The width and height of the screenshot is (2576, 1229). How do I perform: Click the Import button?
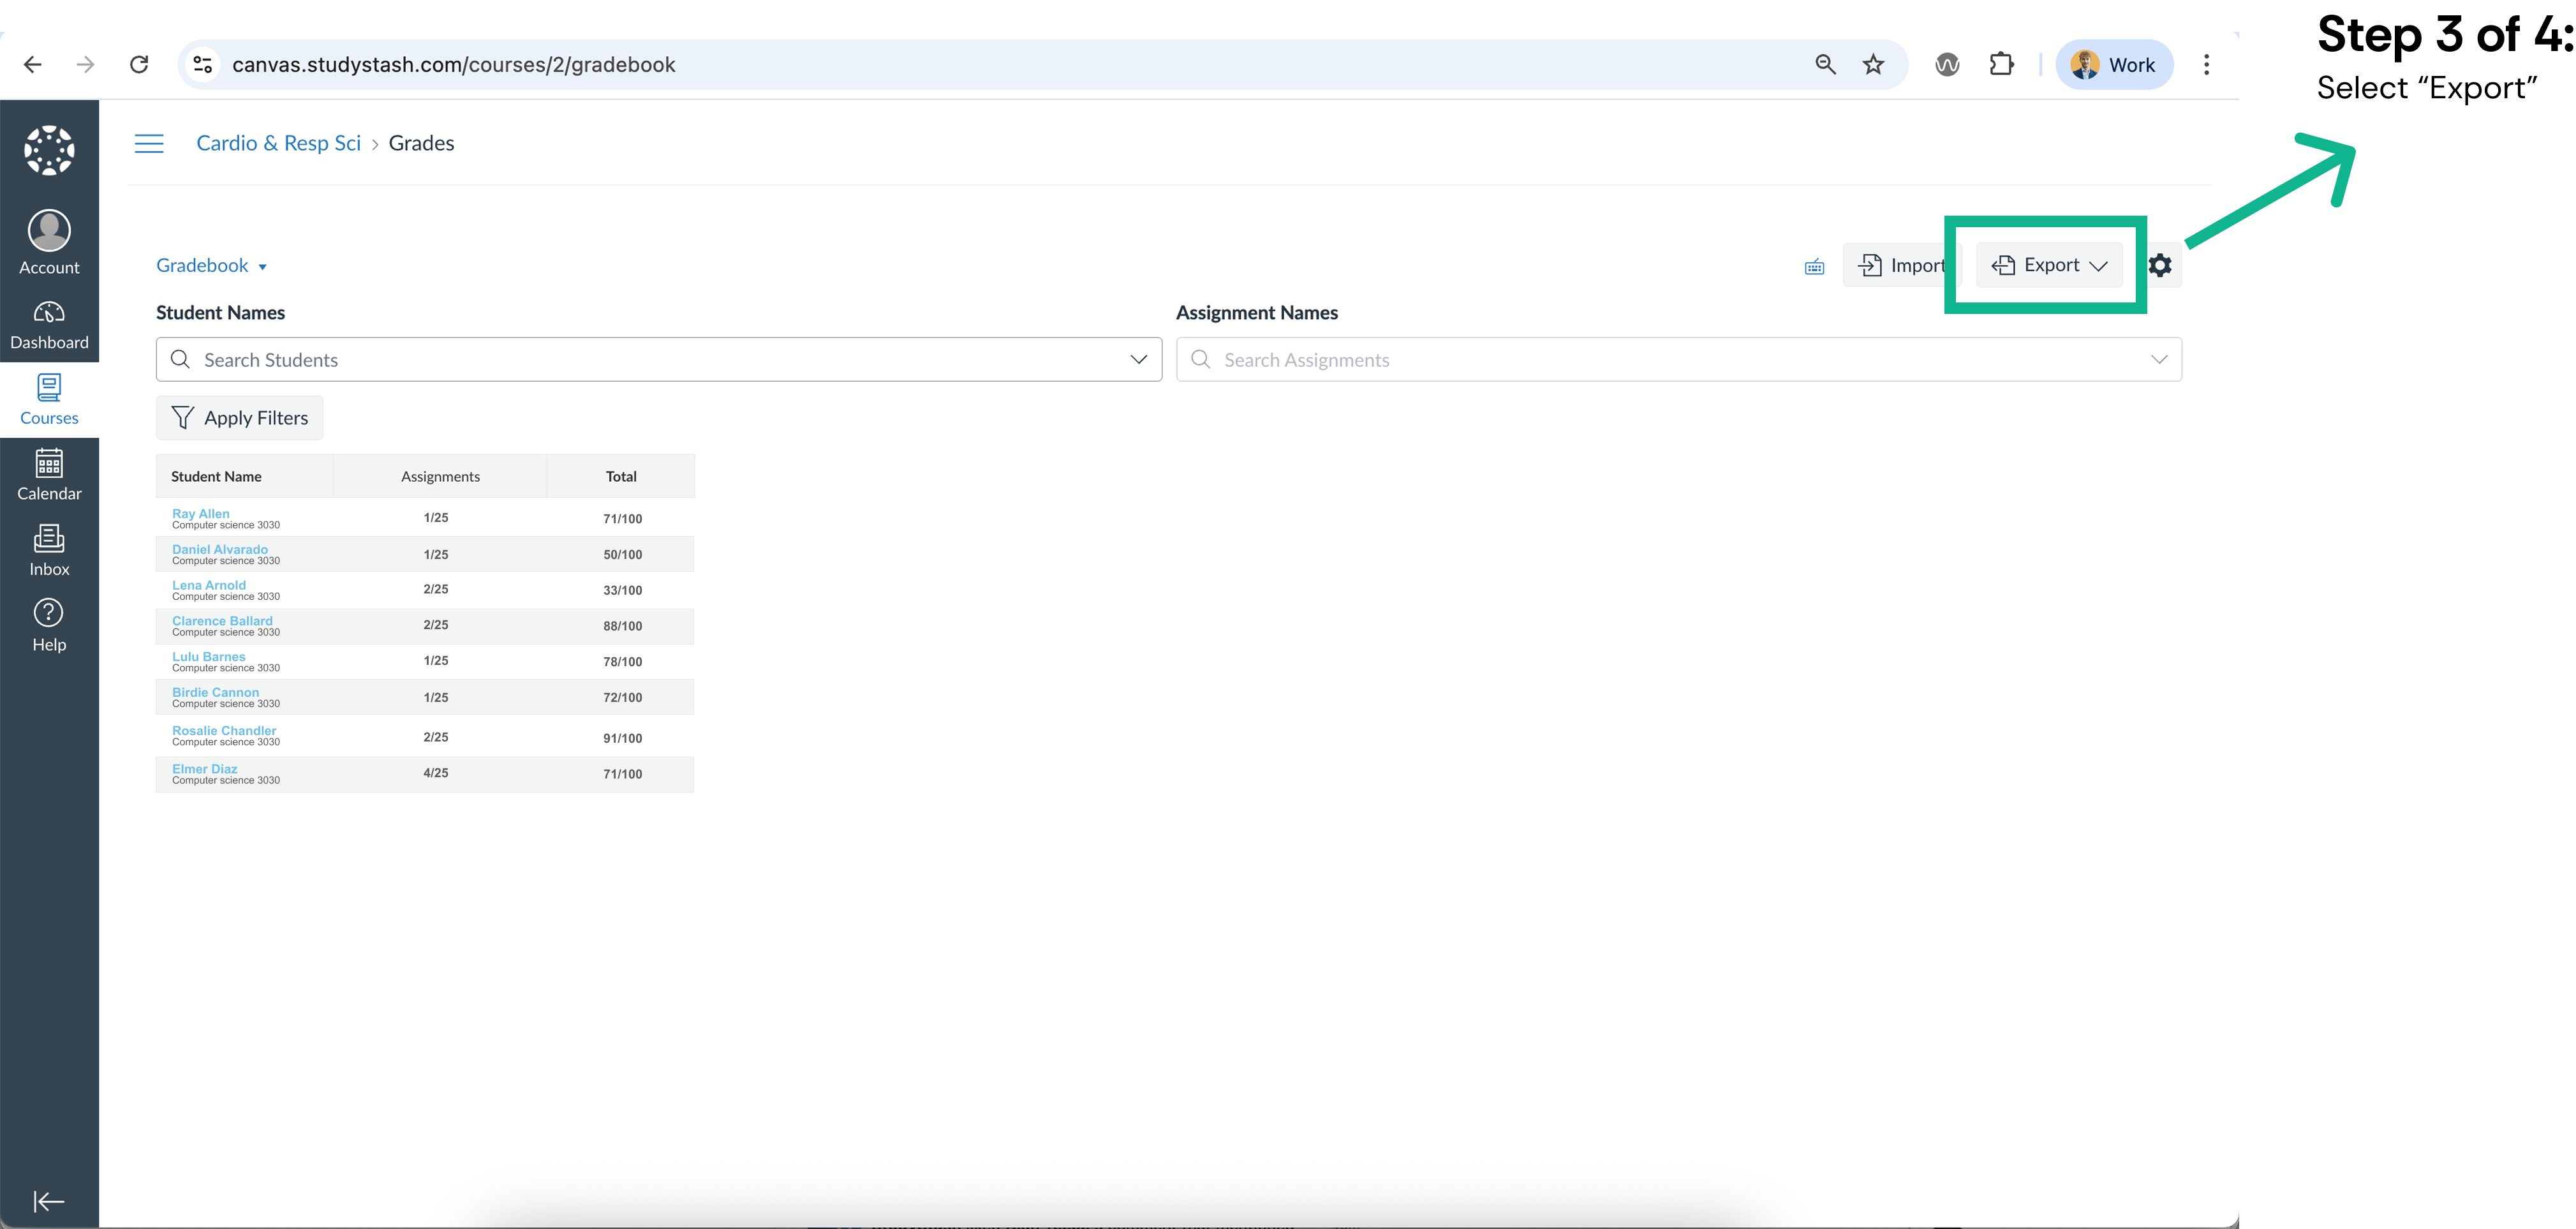click(x=1901, y=265)
